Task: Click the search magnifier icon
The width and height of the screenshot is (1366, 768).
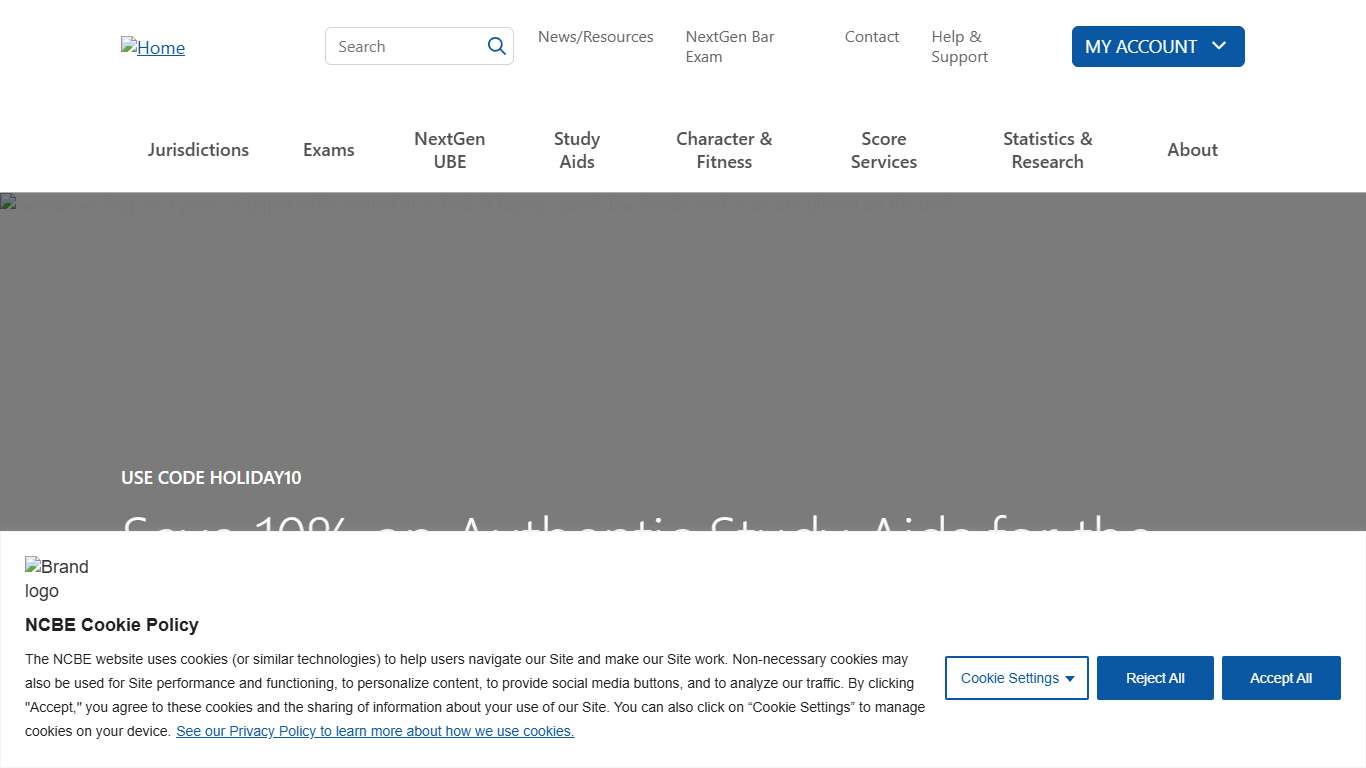Action: (x=497, y=46)
